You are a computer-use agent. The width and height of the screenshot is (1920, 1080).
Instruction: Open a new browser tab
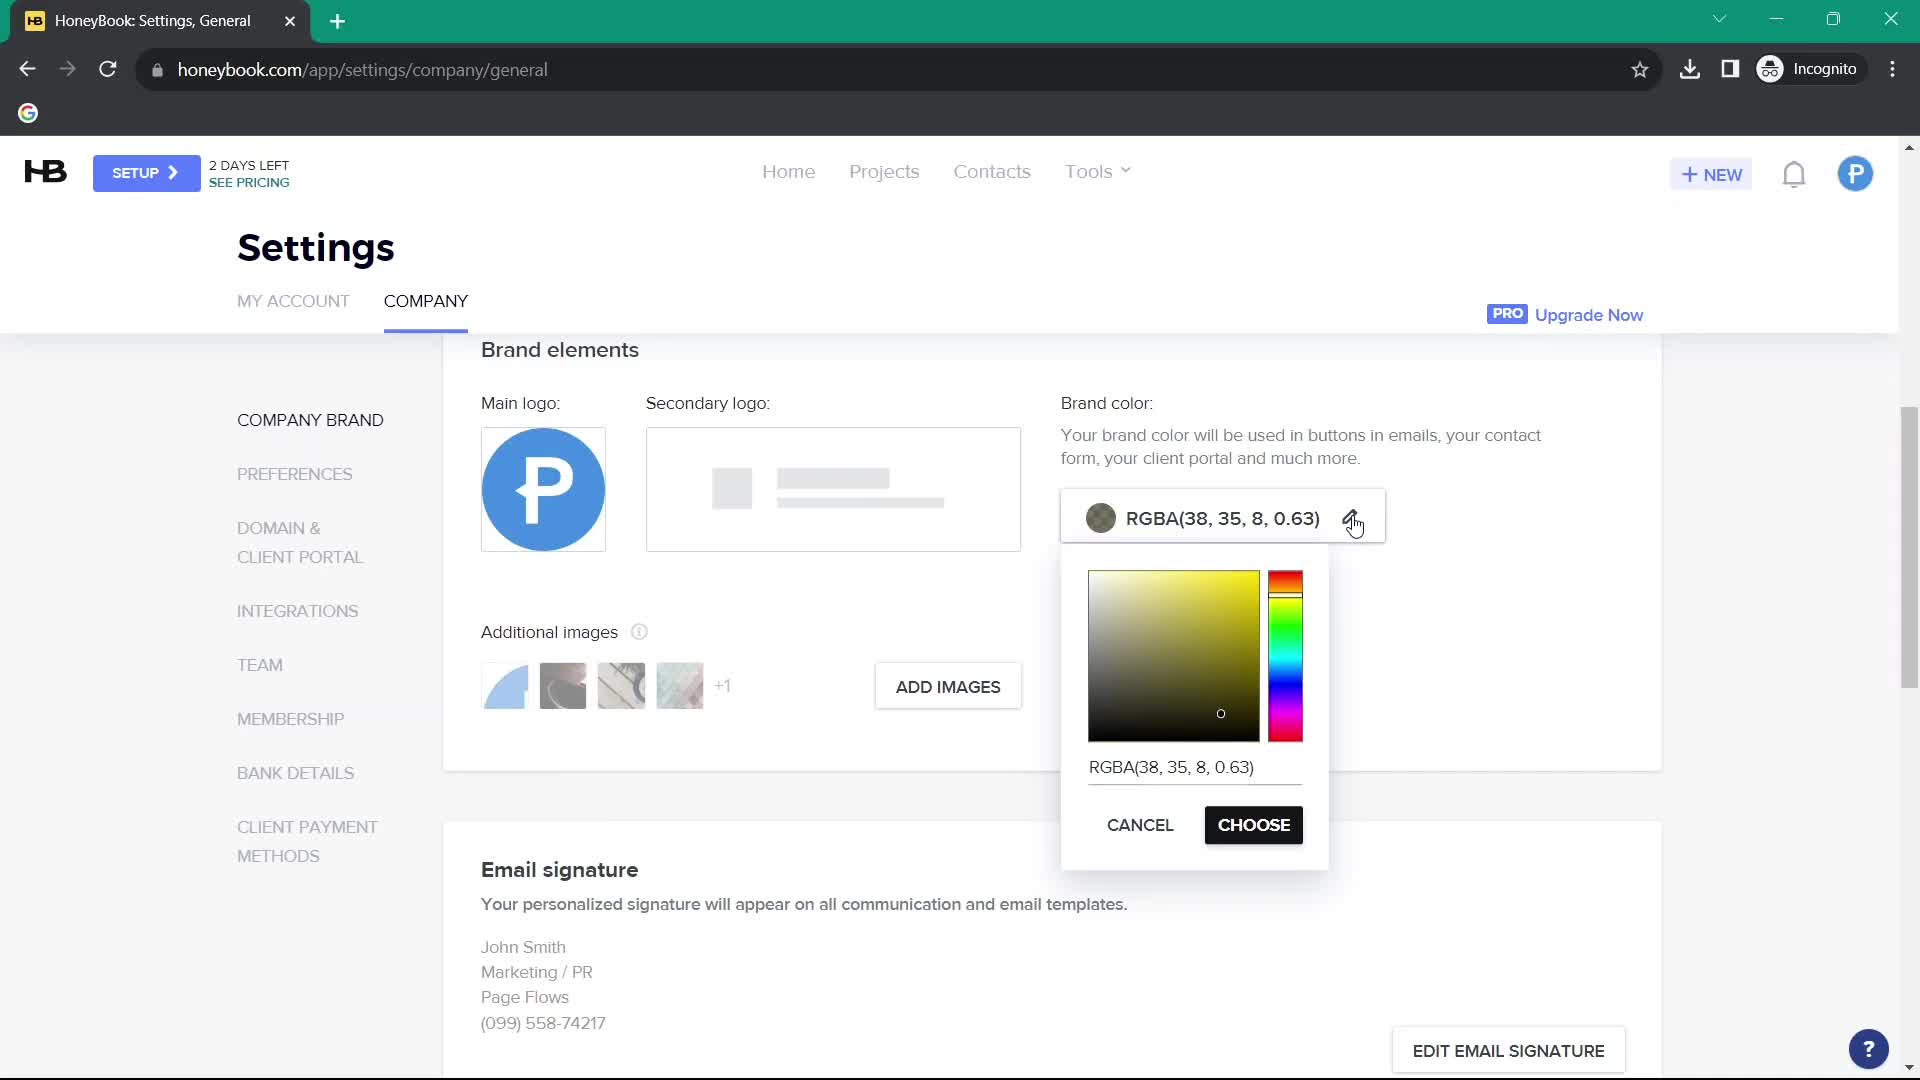[x=337, y=21]
